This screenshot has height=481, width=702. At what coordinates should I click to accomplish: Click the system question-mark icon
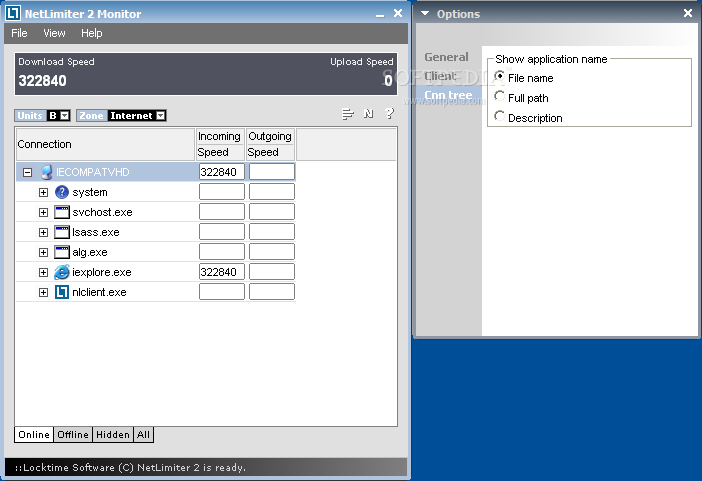click(x=62, y=192)
